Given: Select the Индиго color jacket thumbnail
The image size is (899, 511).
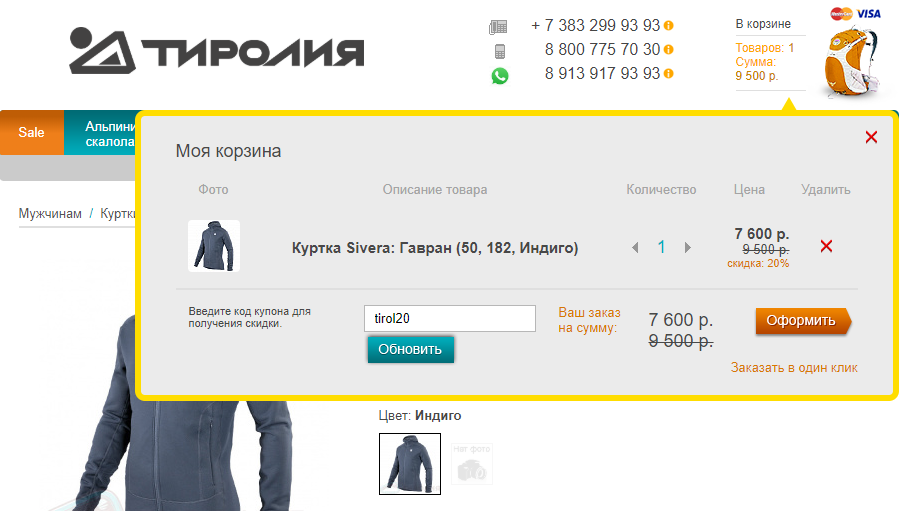Looking at the screenshot, I should (x=410, y=463).
